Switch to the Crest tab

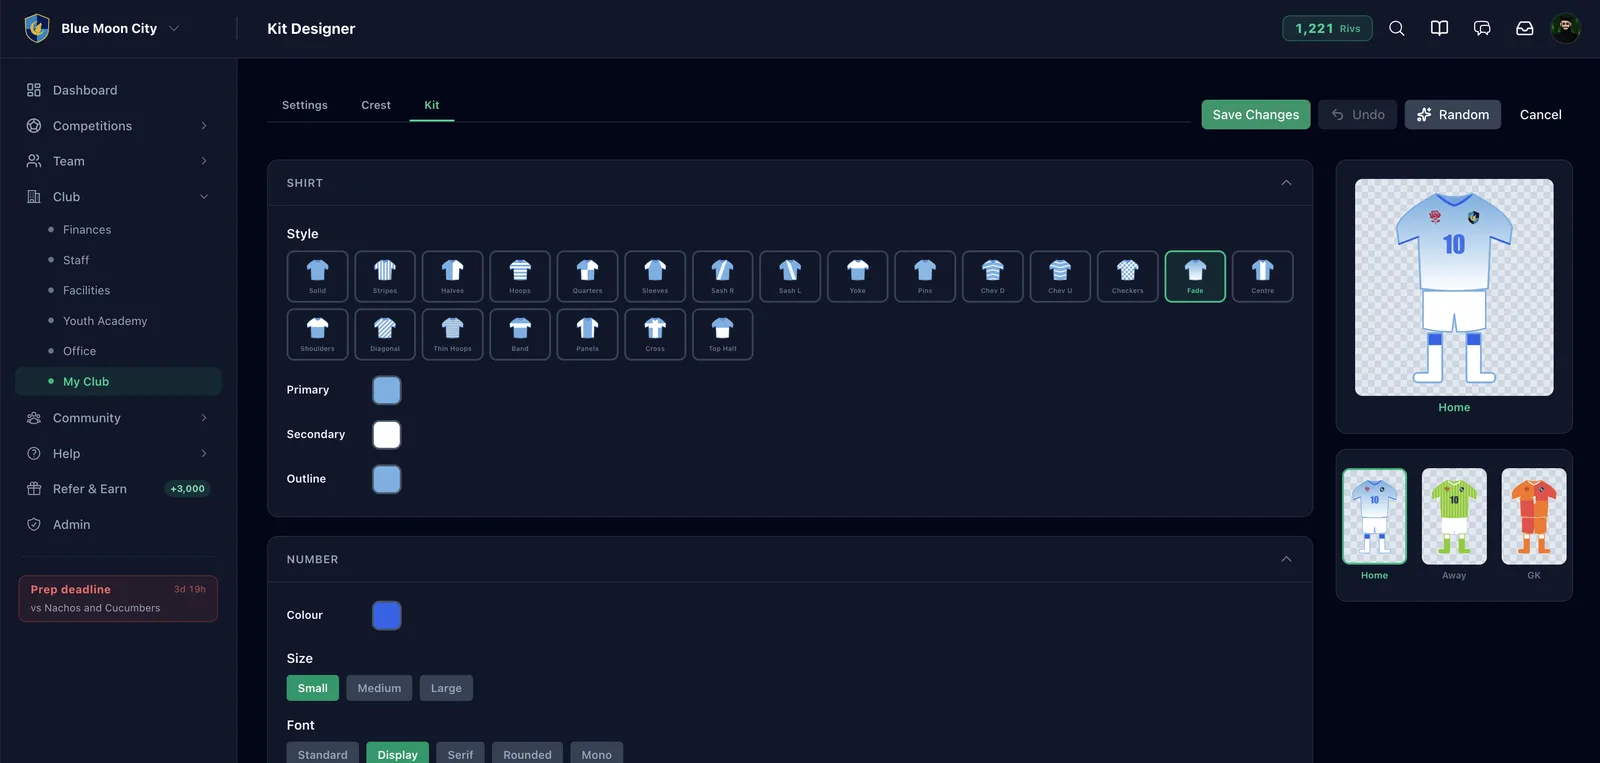pos(376,105)
